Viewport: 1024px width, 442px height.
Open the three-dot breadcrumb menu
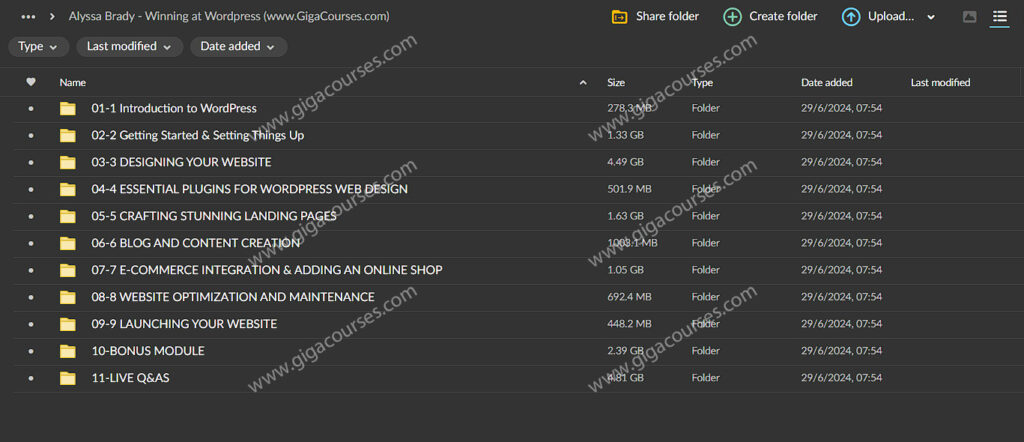28,17
